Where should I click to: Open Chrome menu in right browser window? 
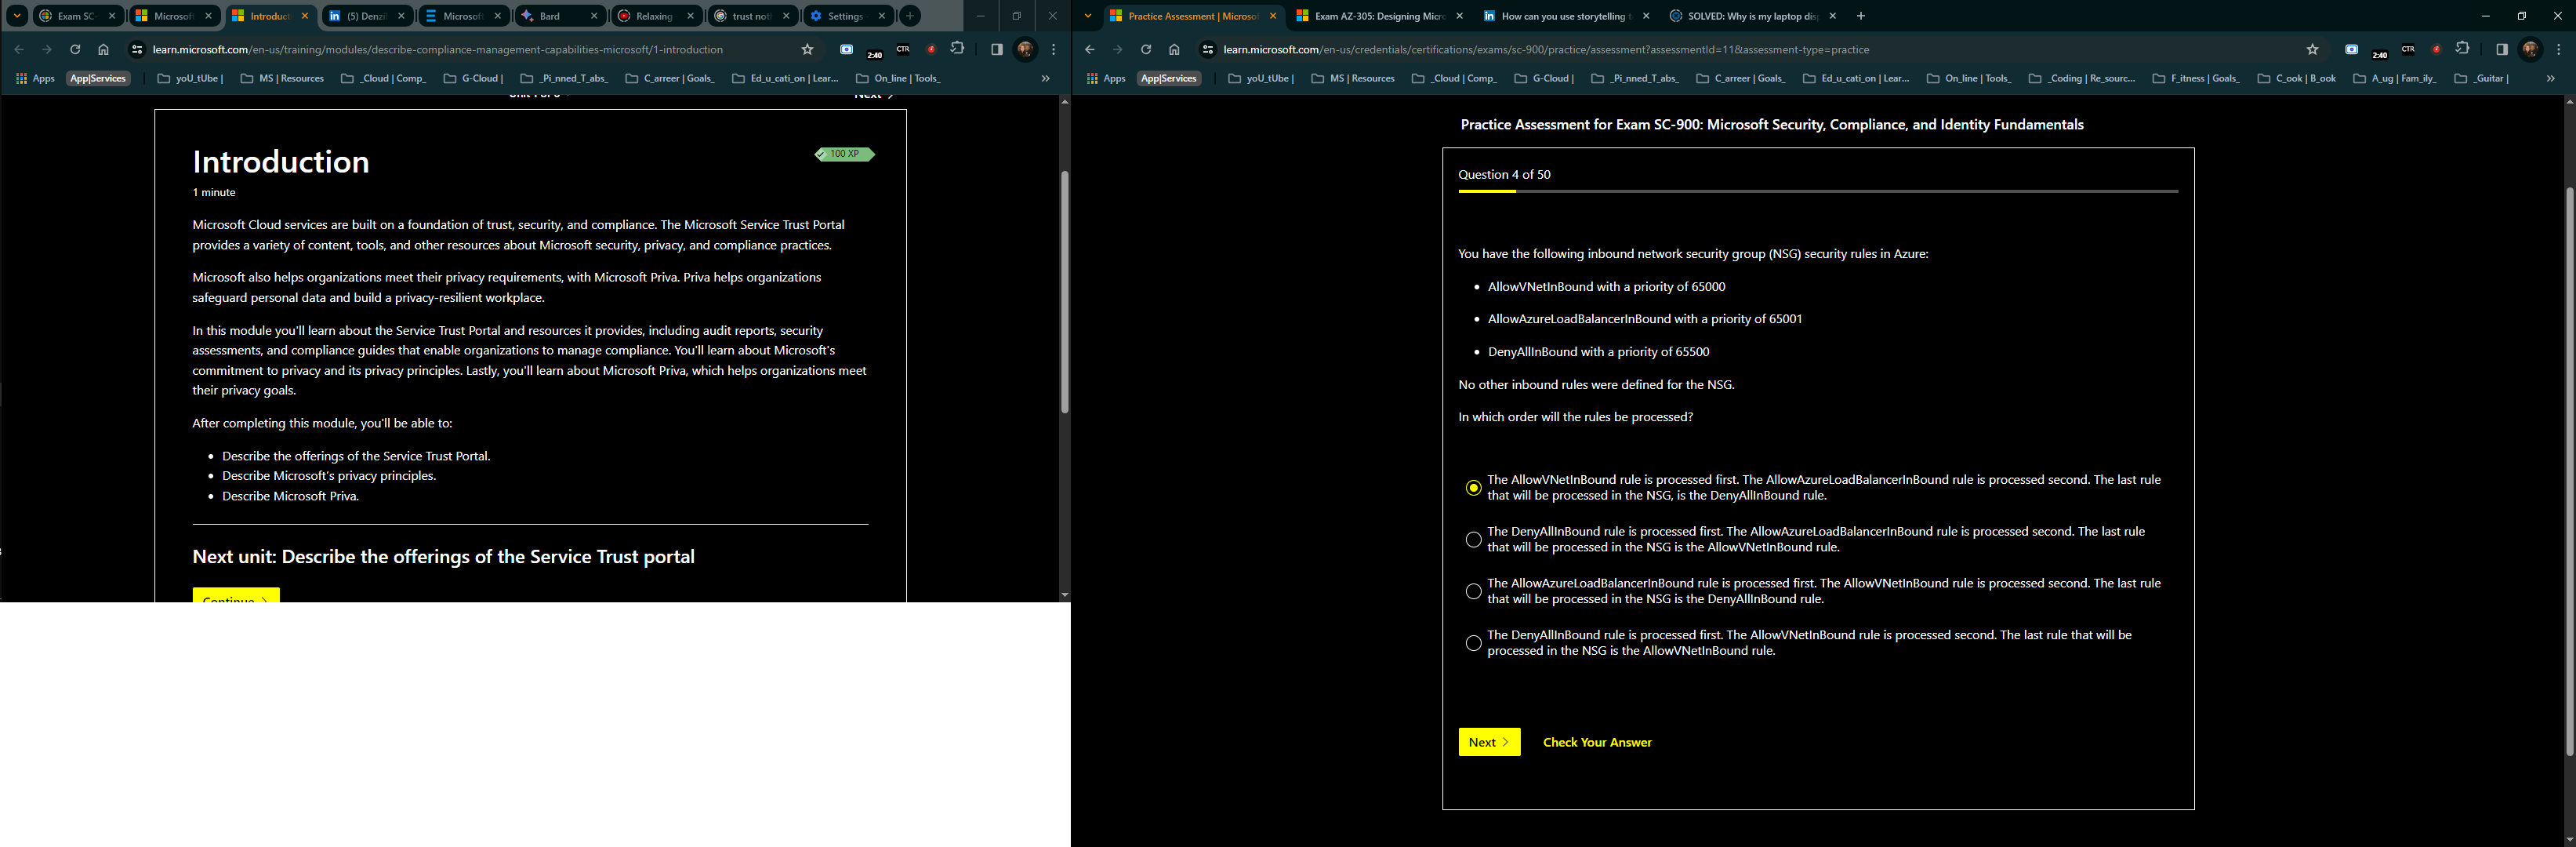point(2558,49)
